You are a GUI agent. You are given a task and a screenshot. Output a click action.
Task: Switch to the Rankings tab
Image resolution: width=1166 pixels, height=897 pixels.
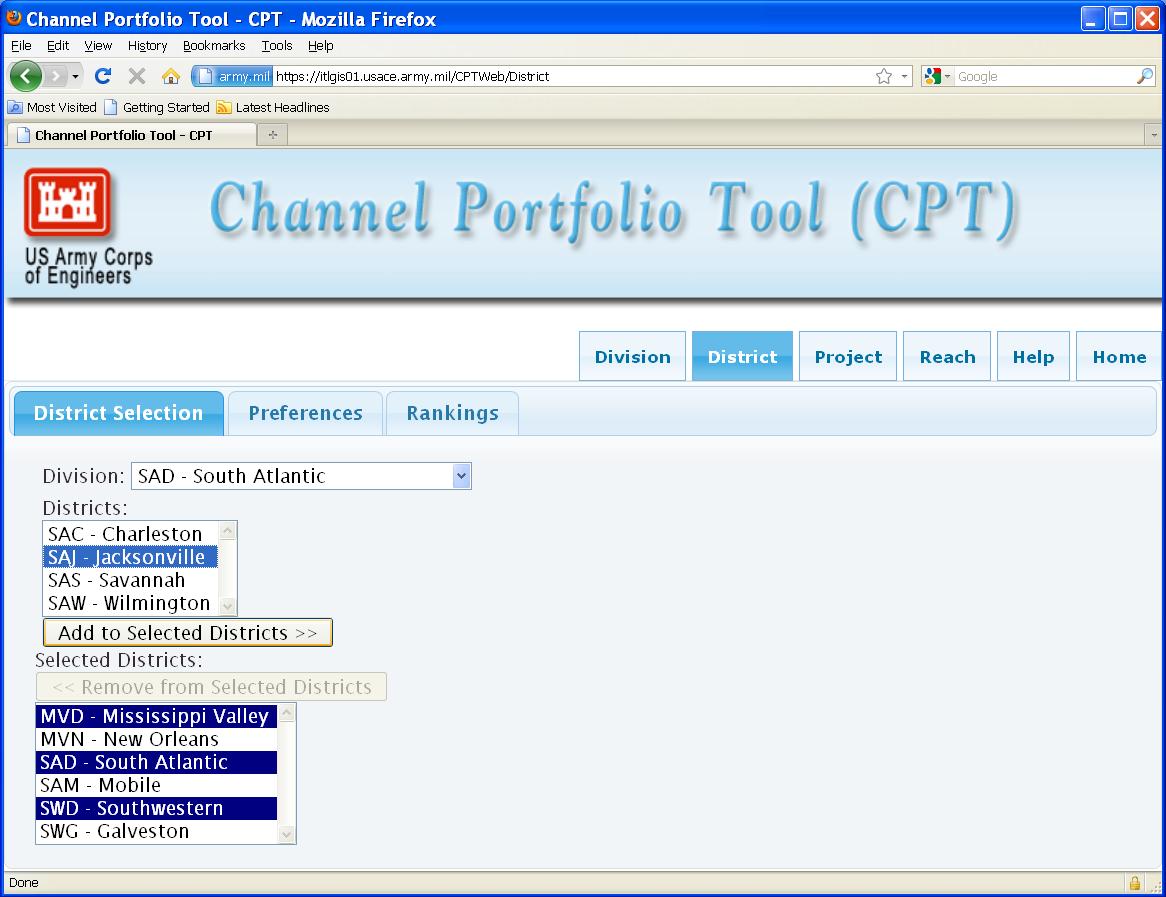click(452, 413)
